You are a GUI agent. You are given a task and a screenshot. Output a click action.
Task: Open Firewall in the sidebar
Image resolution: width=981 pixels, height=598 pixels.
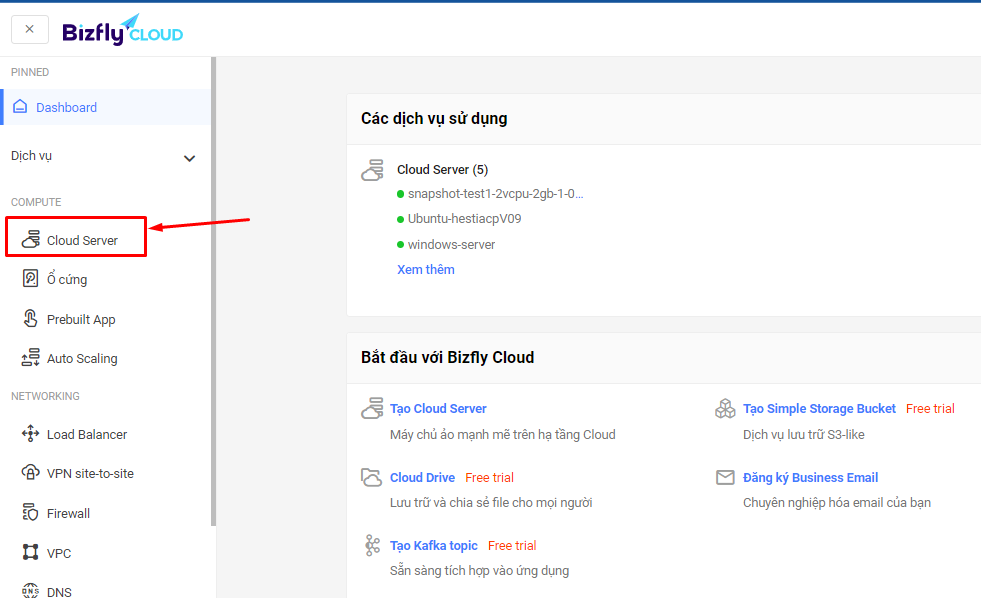click(x=68, y=514)
